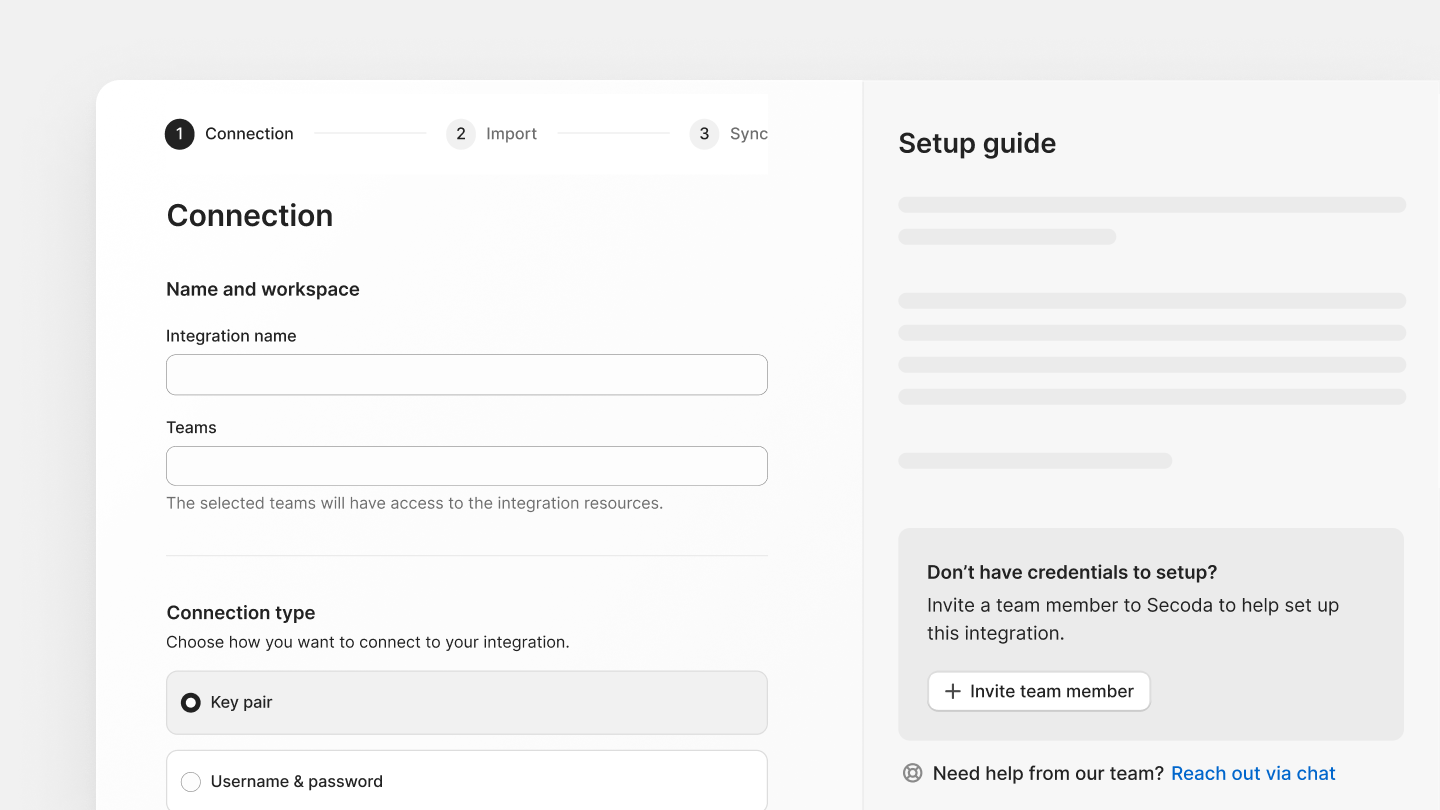Jump to the Sync step label
The height and width of the screenshot is (810, 1440).
pos(748,134)
